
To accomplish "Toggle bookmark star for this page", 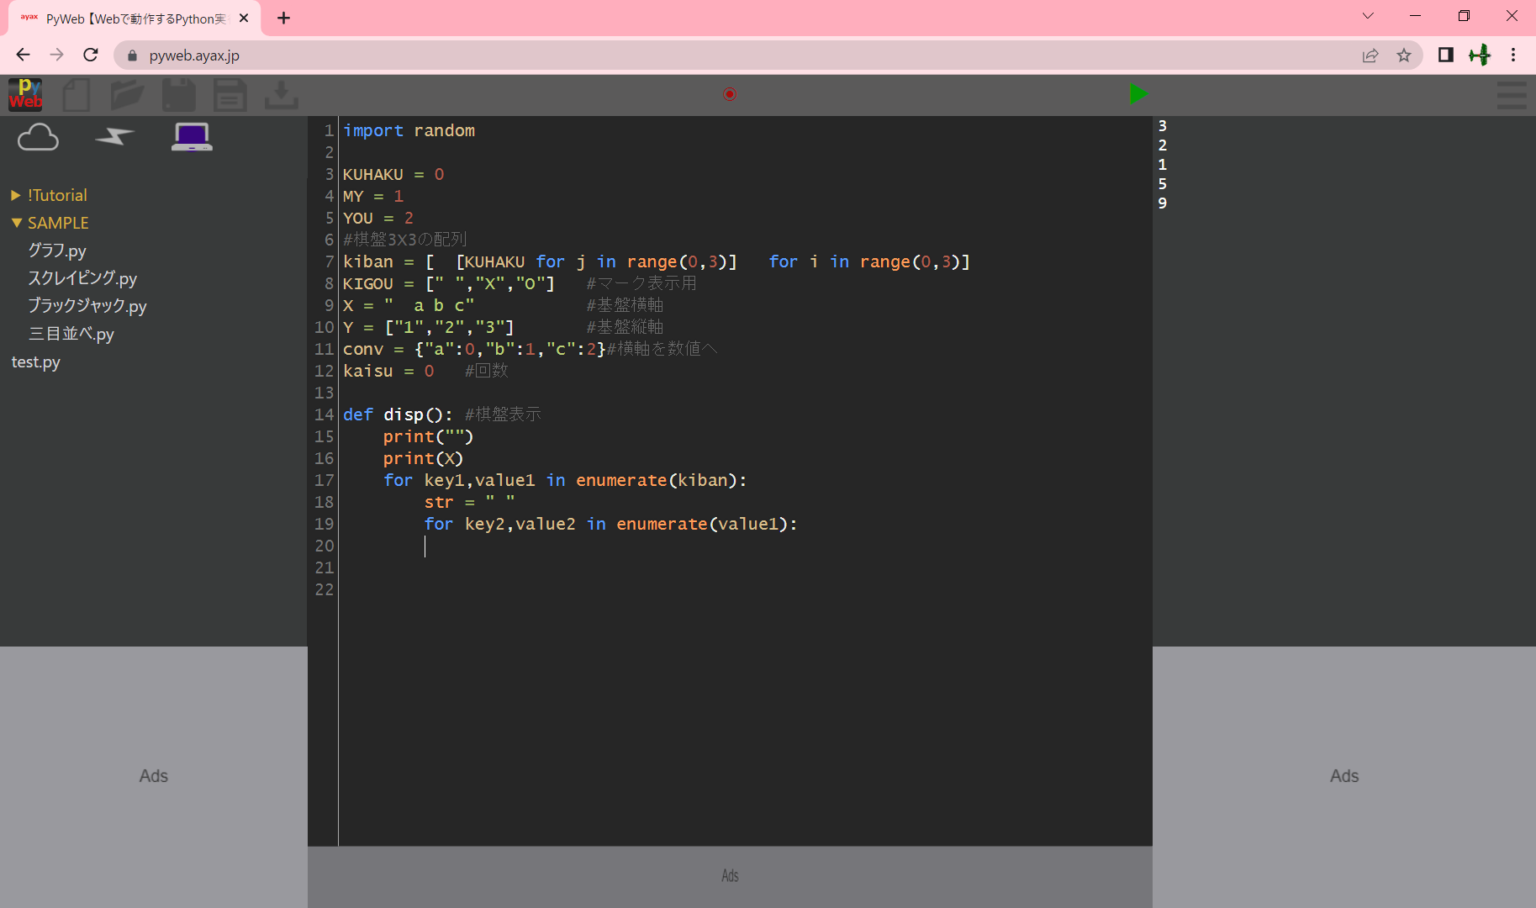I will pos(1404,55).
